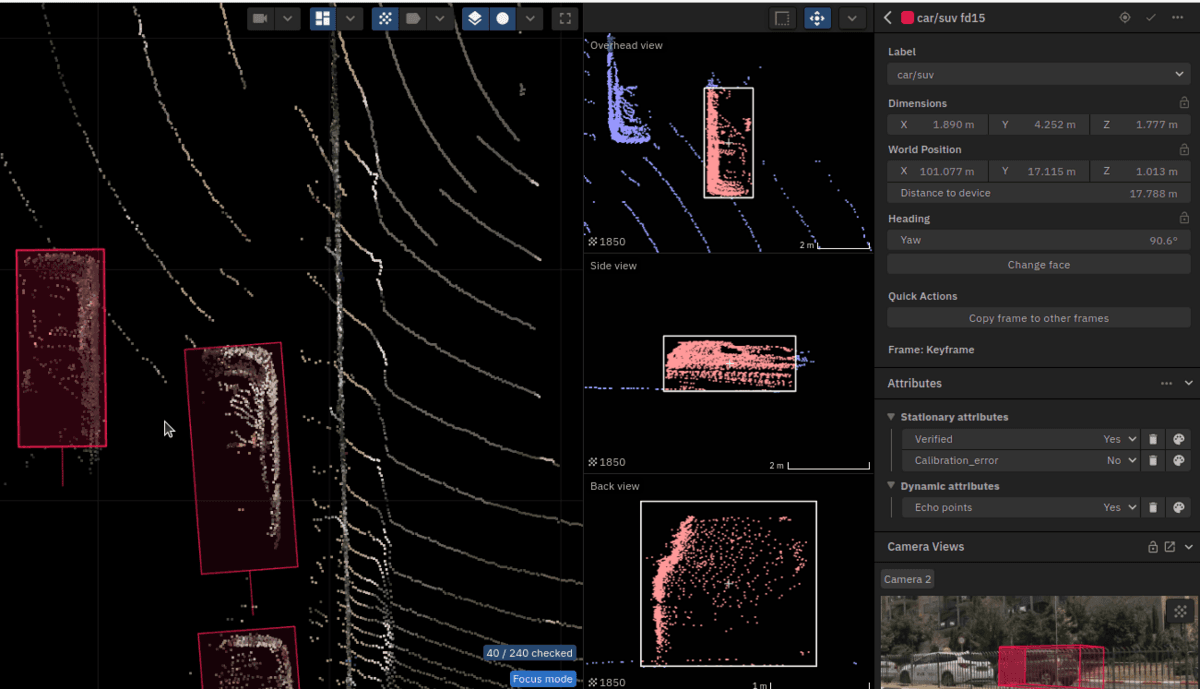
Task: Toggle the Dimensions lock
Action: coord(1184,103)
